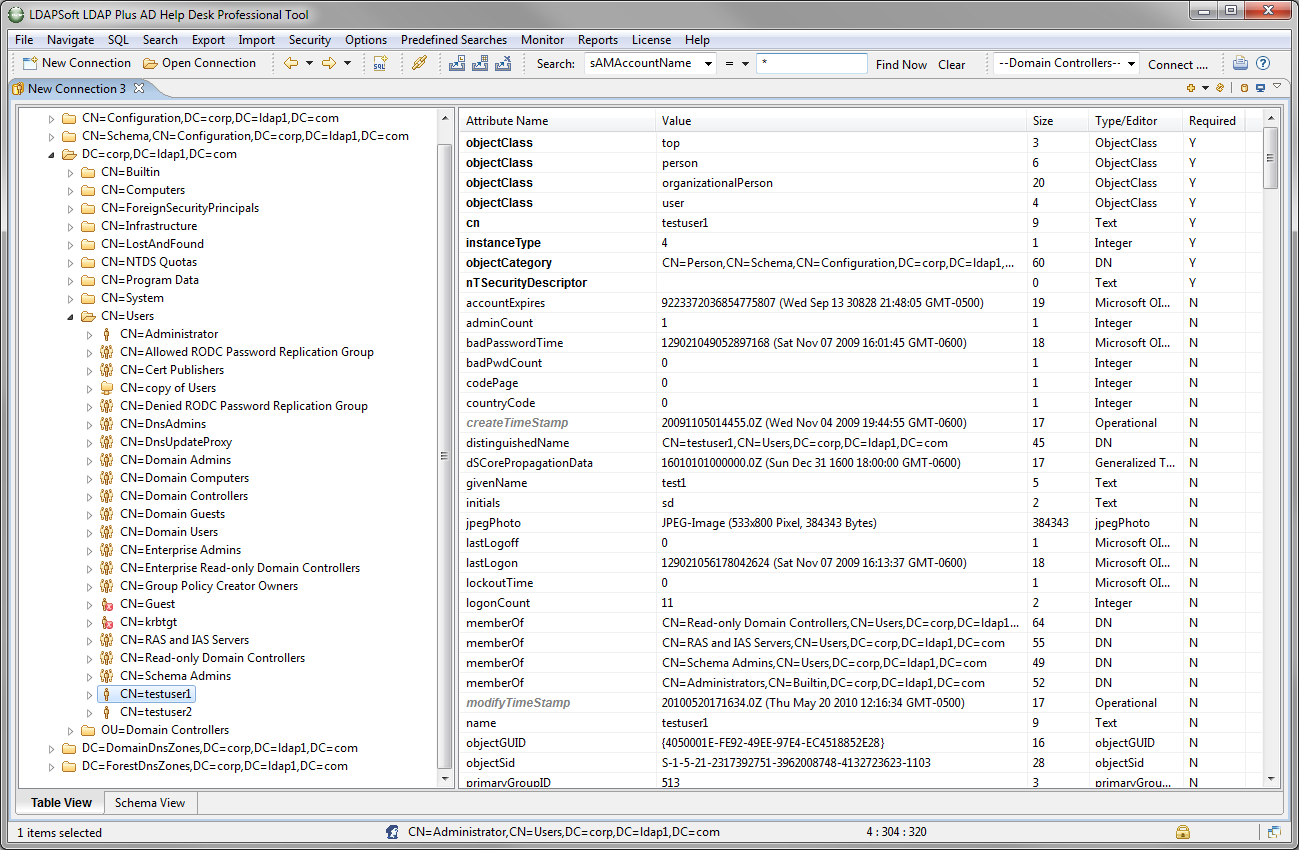Click the printer icon in the toolbar

tap(1240, 63)
